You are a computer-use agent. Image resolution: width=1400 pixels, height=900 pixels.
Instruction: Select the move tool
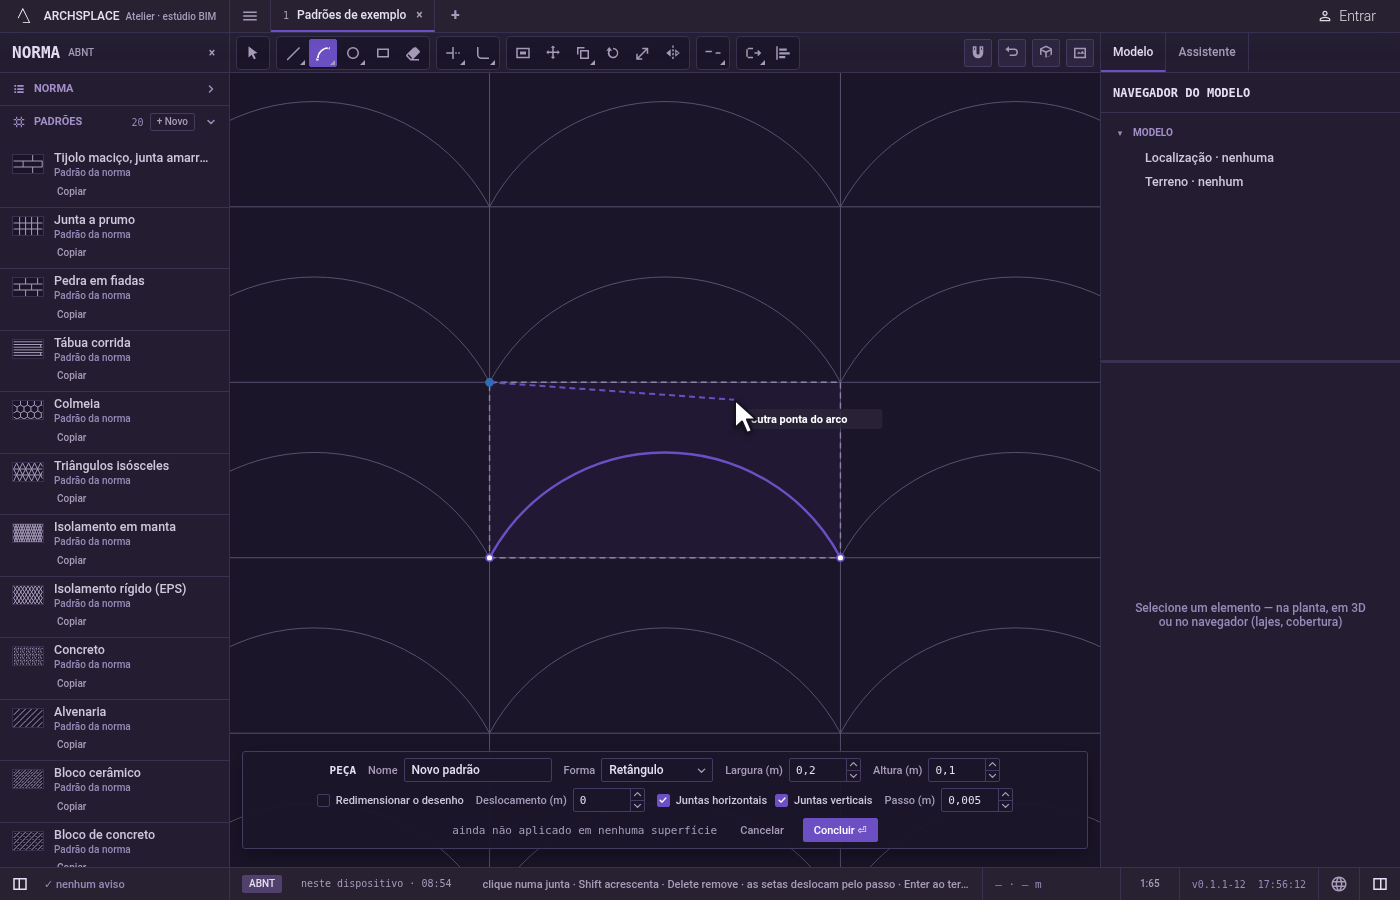click(553, 53)
